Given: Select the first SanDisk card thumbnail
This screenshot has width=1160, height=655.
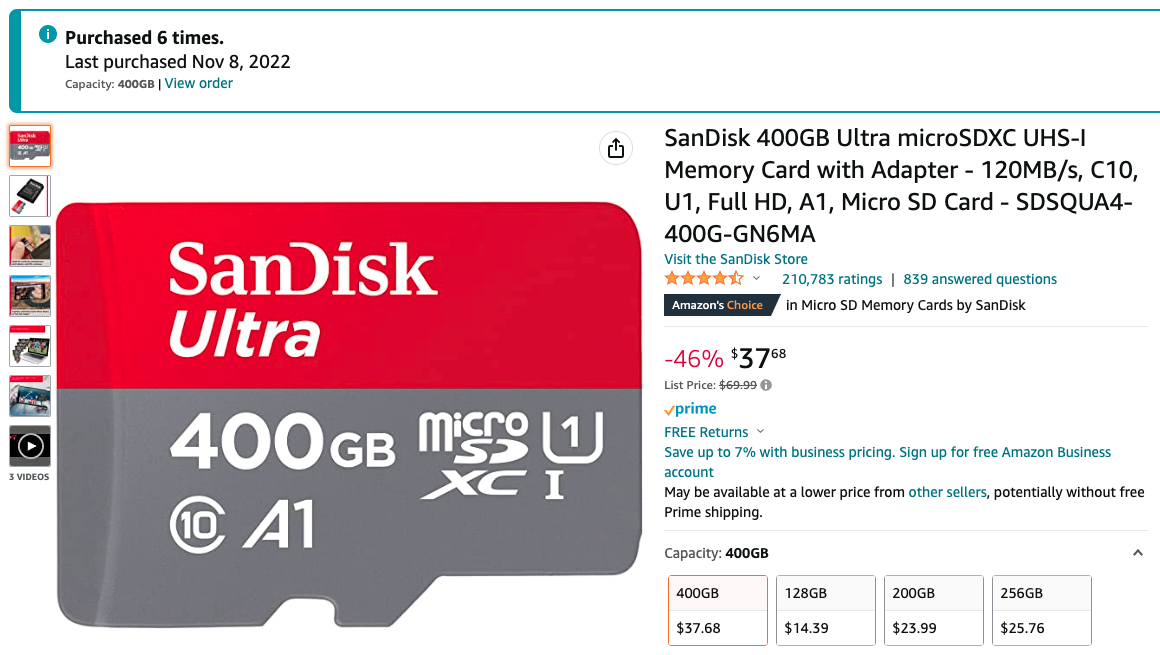Looking at the screenshot, I should pos(30,146).
